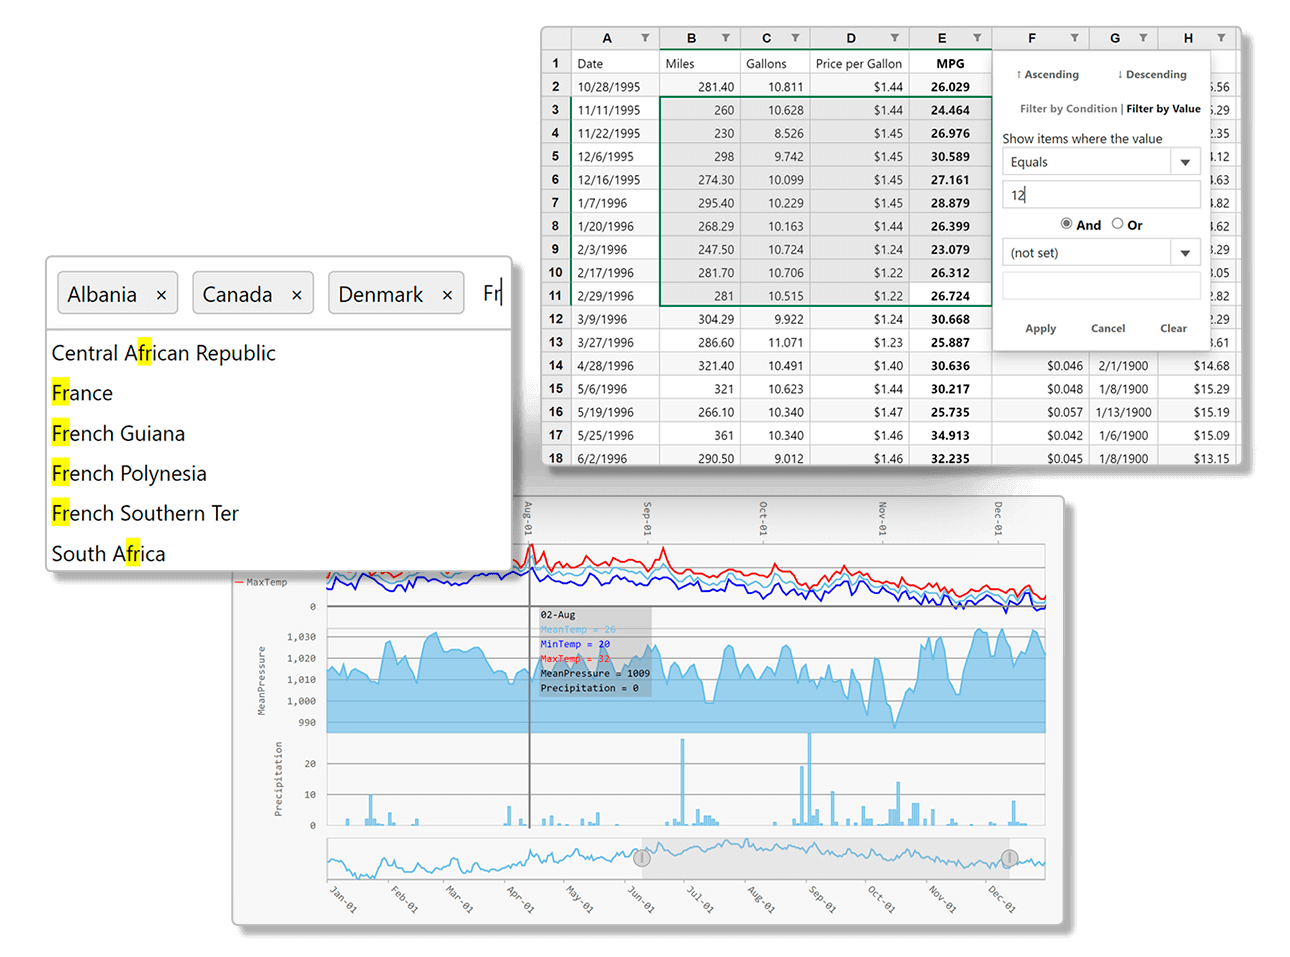Click column D filter icon
The width and height of the screenshot is (1290, 957).
(894, 38)
